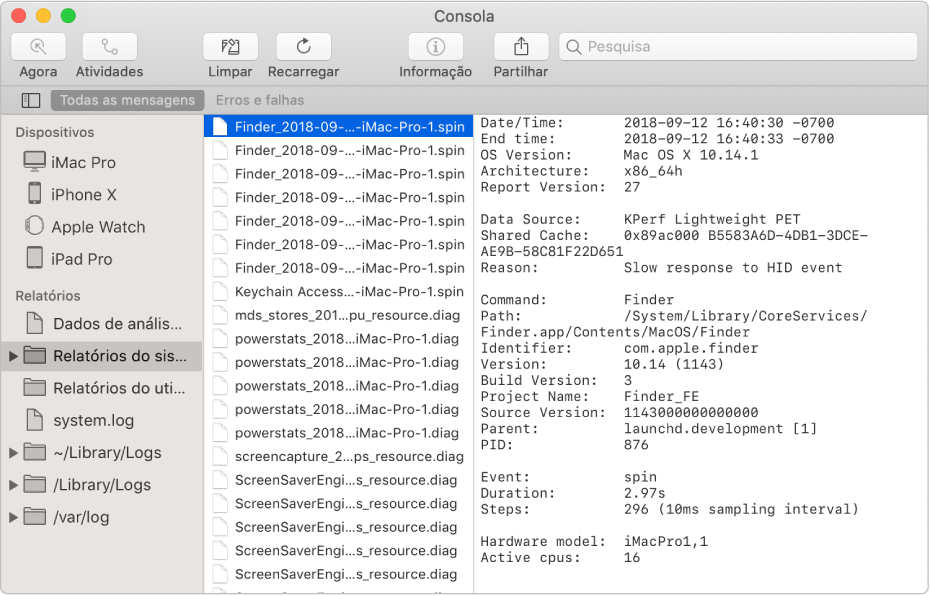Open the screencapture cpu_resource.diag file

(338, 456)
